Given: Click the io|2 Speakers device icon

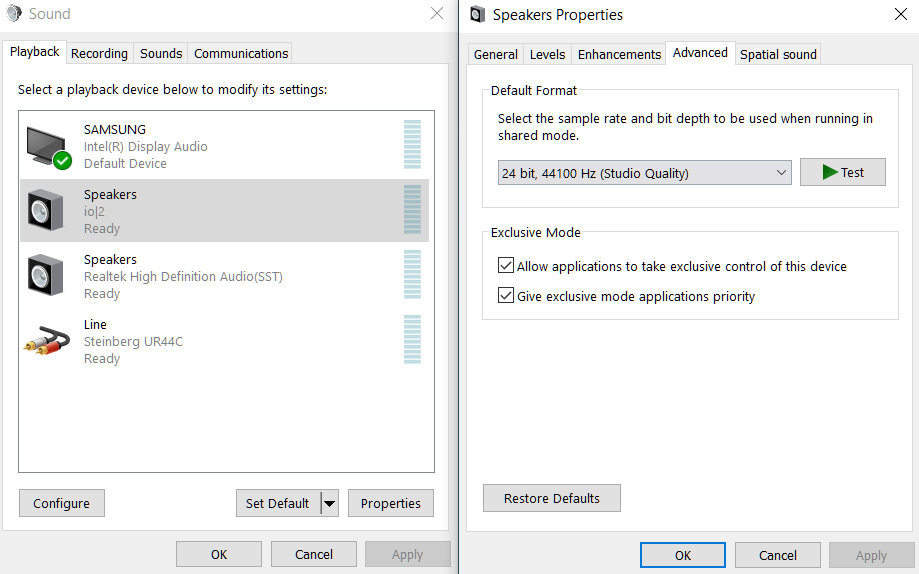Looking at the screenshot, I should [46, 211].
